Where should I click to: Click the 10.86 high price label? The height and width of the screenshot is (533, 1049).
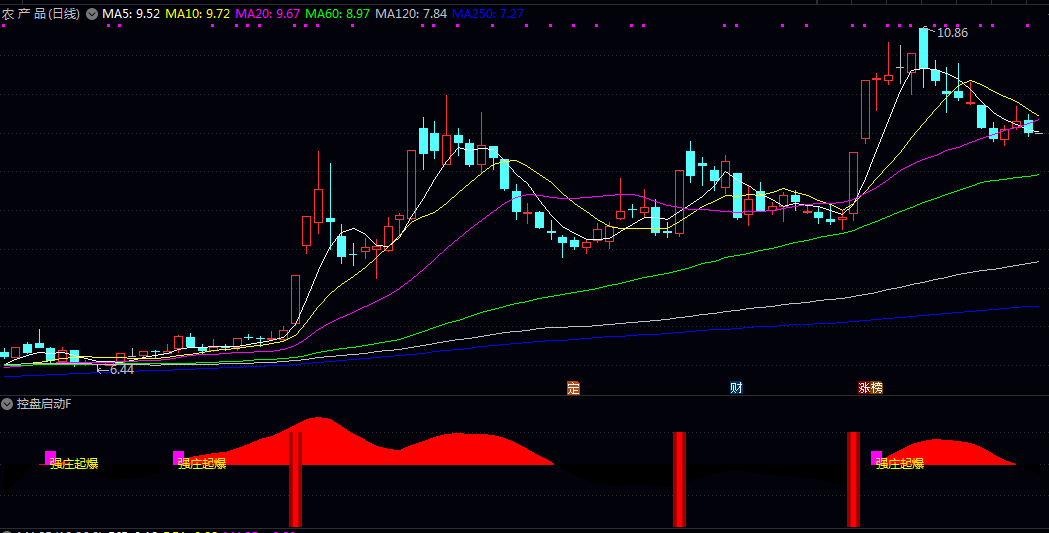(952, 33)
